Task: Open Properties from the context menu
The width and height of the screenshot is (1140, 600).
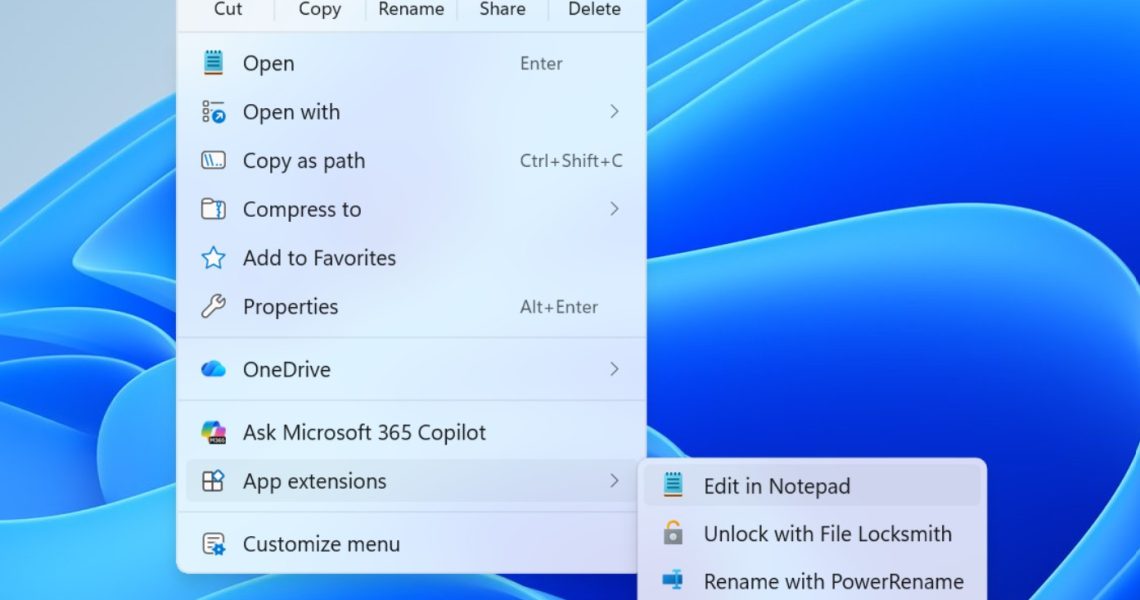Action: coord(411,307)
